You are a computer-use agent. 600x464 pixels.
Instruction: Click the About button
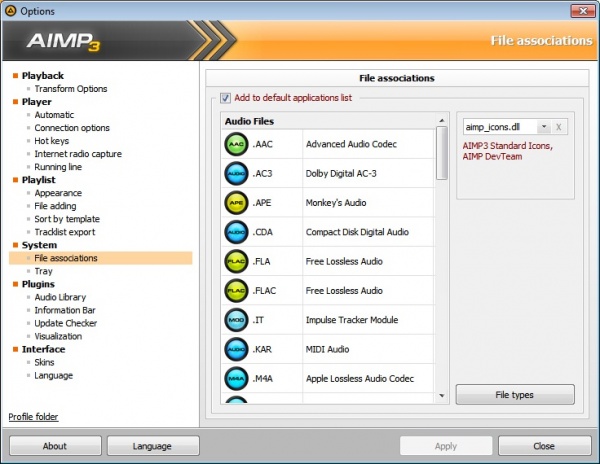point(55,446)
